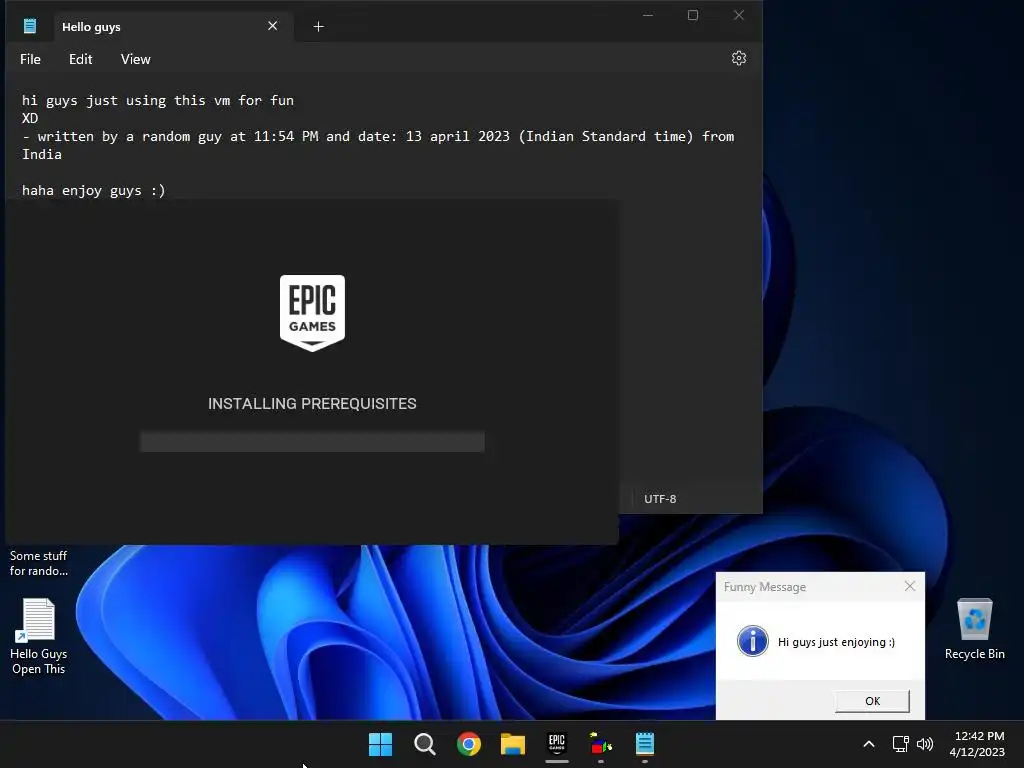This screenshot has width=1024, height=768.
Task: Switch to Notepad taskbar icon
Action: point(645,744)
